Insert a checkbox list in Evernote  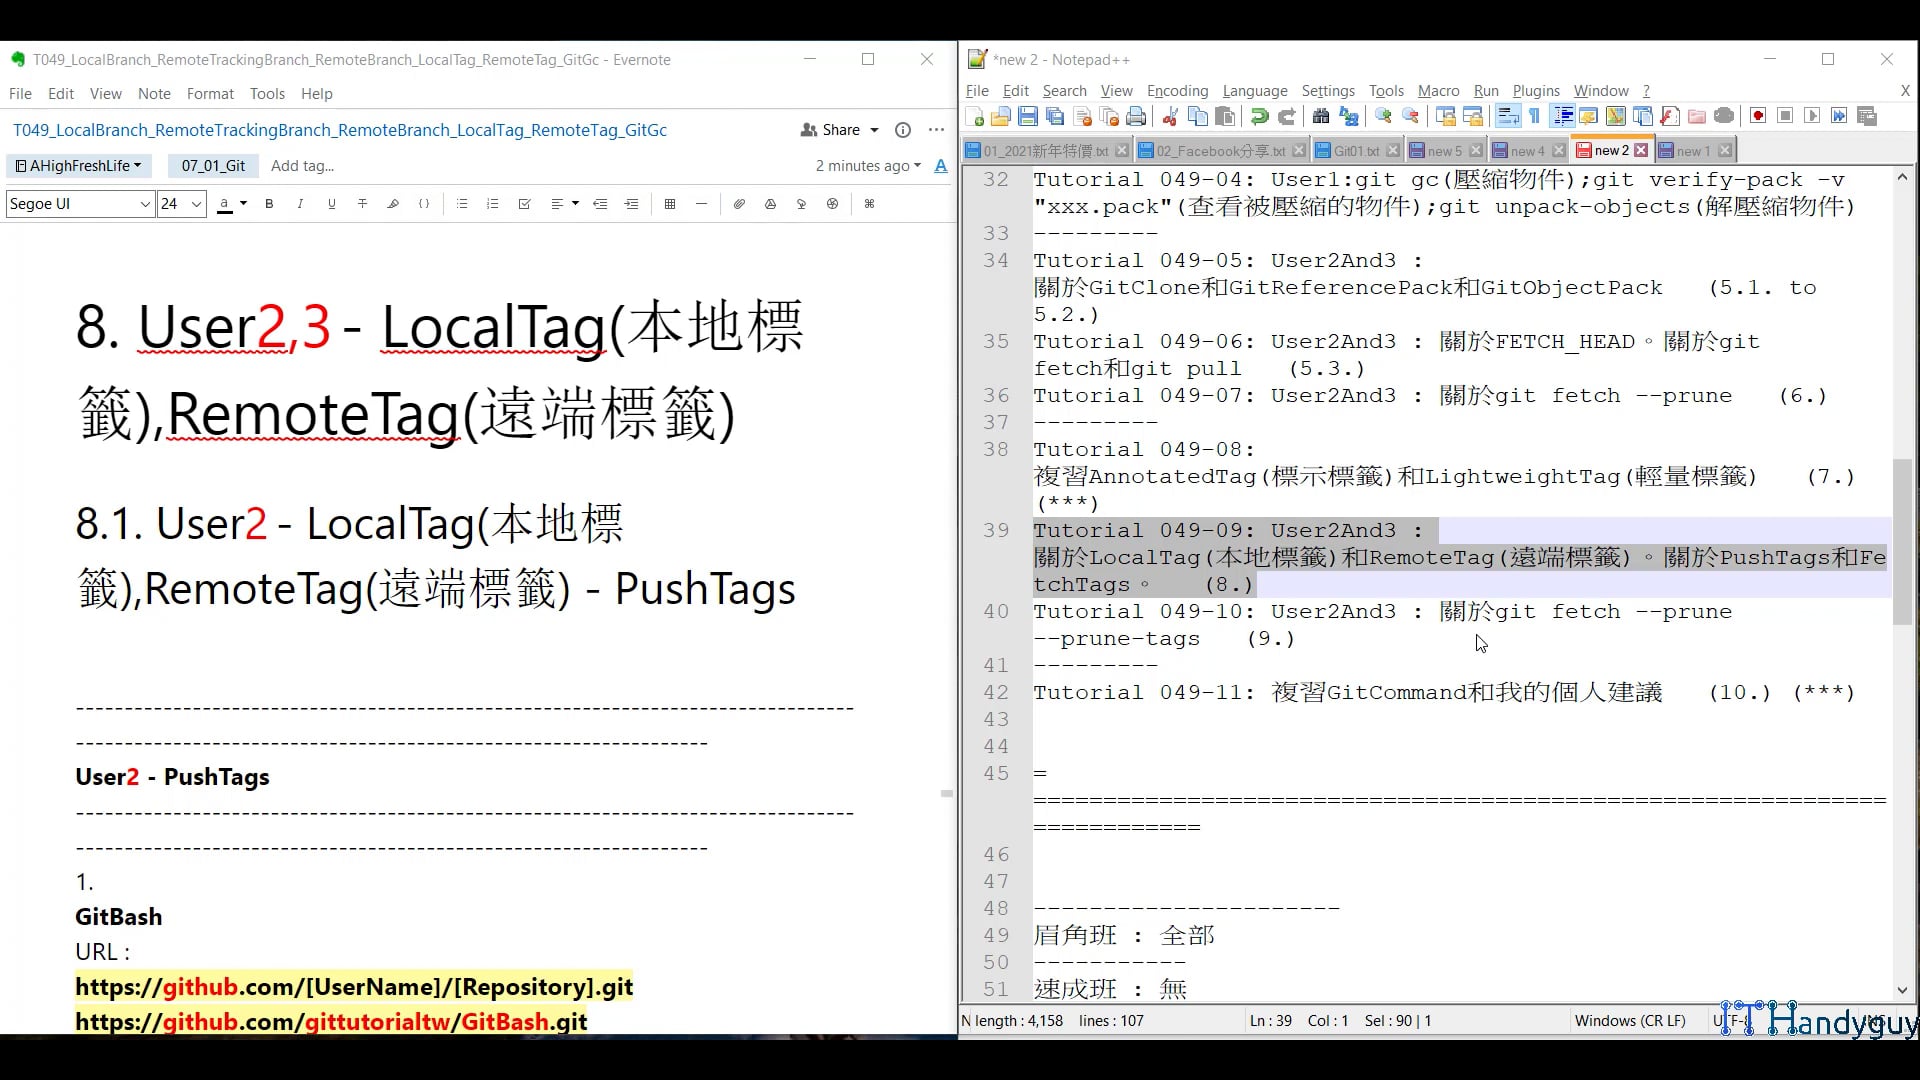point(525,204)
